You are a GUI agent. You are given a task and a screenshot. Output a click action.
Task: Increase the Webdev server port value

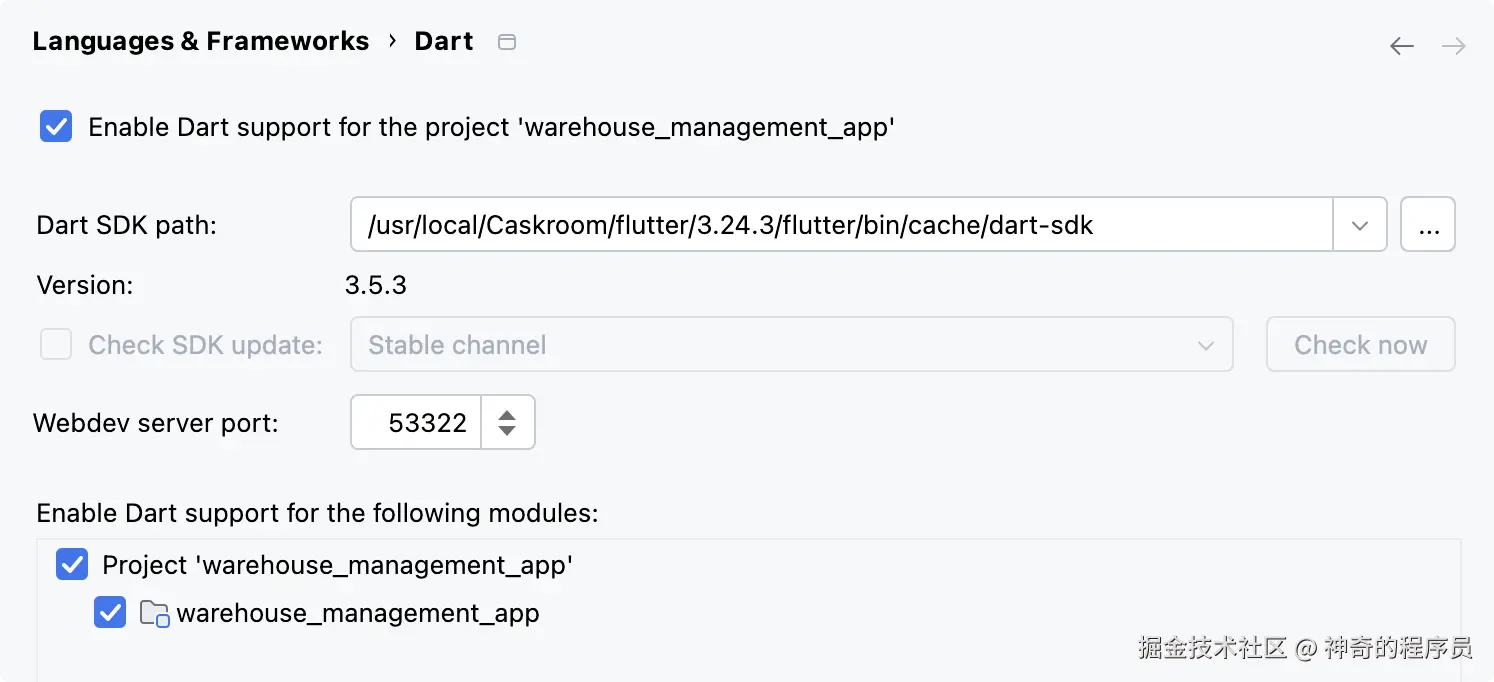pos(507,415)
